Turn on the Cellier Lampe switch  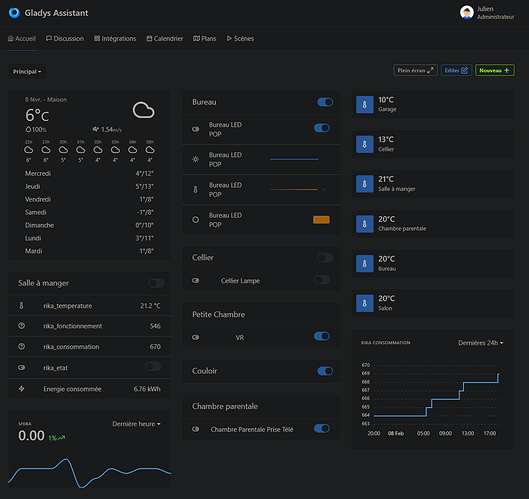tap(322, 280)
